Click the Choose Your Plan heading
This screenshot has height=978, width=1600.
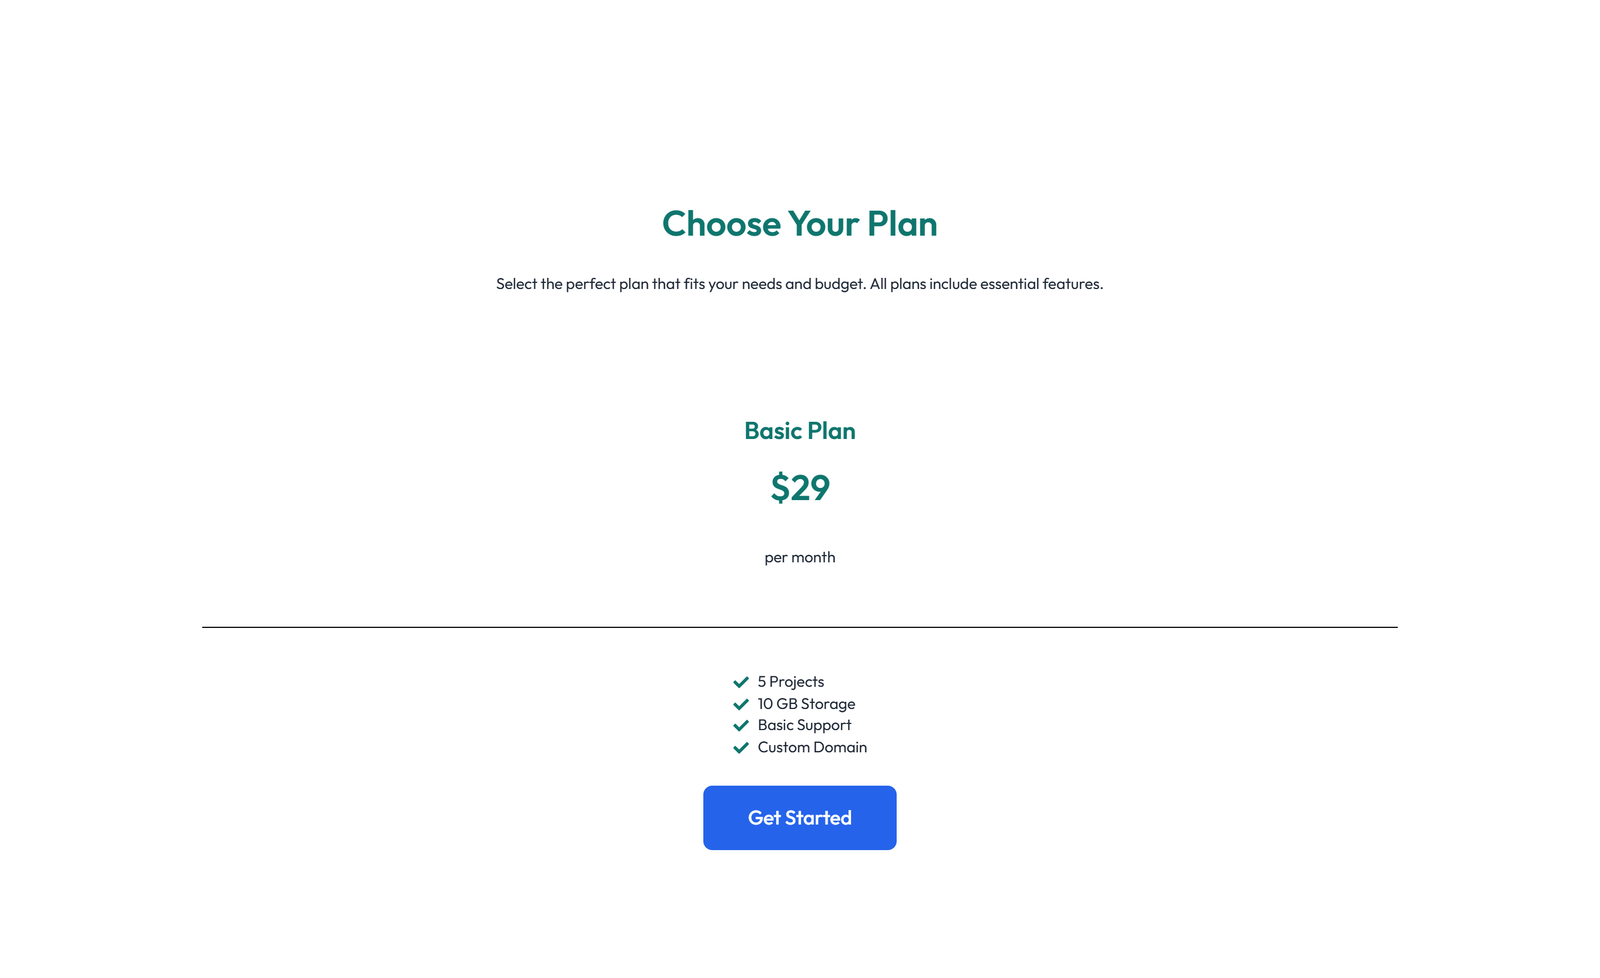[799, 224]
